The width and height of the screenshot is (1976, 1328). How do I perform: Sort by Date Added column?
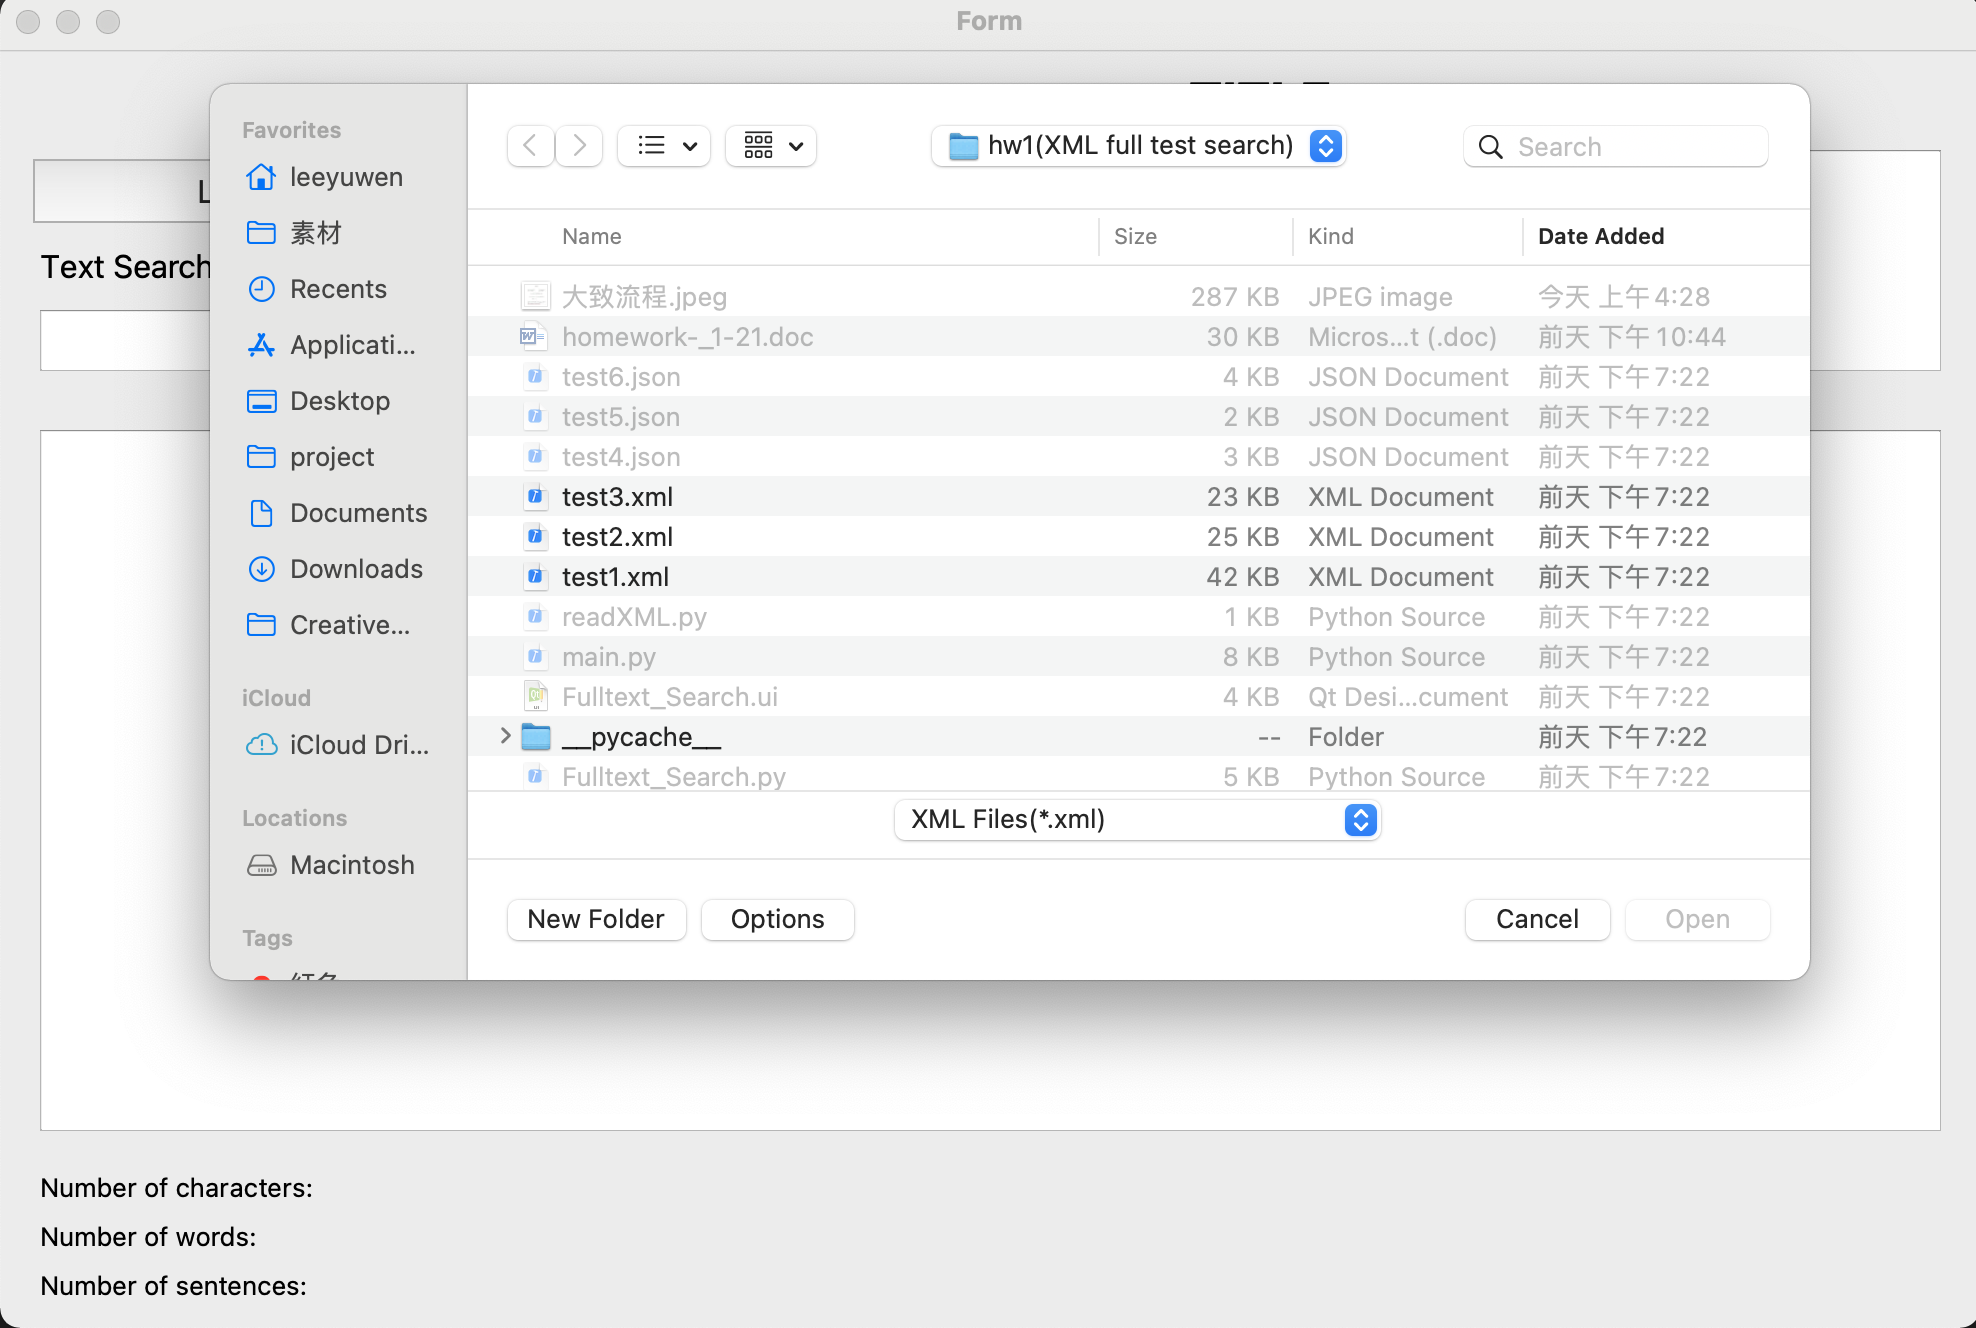pos(1600,237)
